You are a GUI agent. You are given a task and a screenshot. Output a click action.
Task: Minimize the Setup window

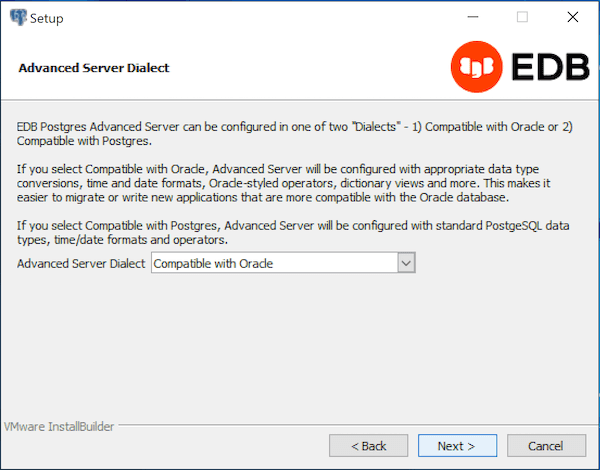471,17
